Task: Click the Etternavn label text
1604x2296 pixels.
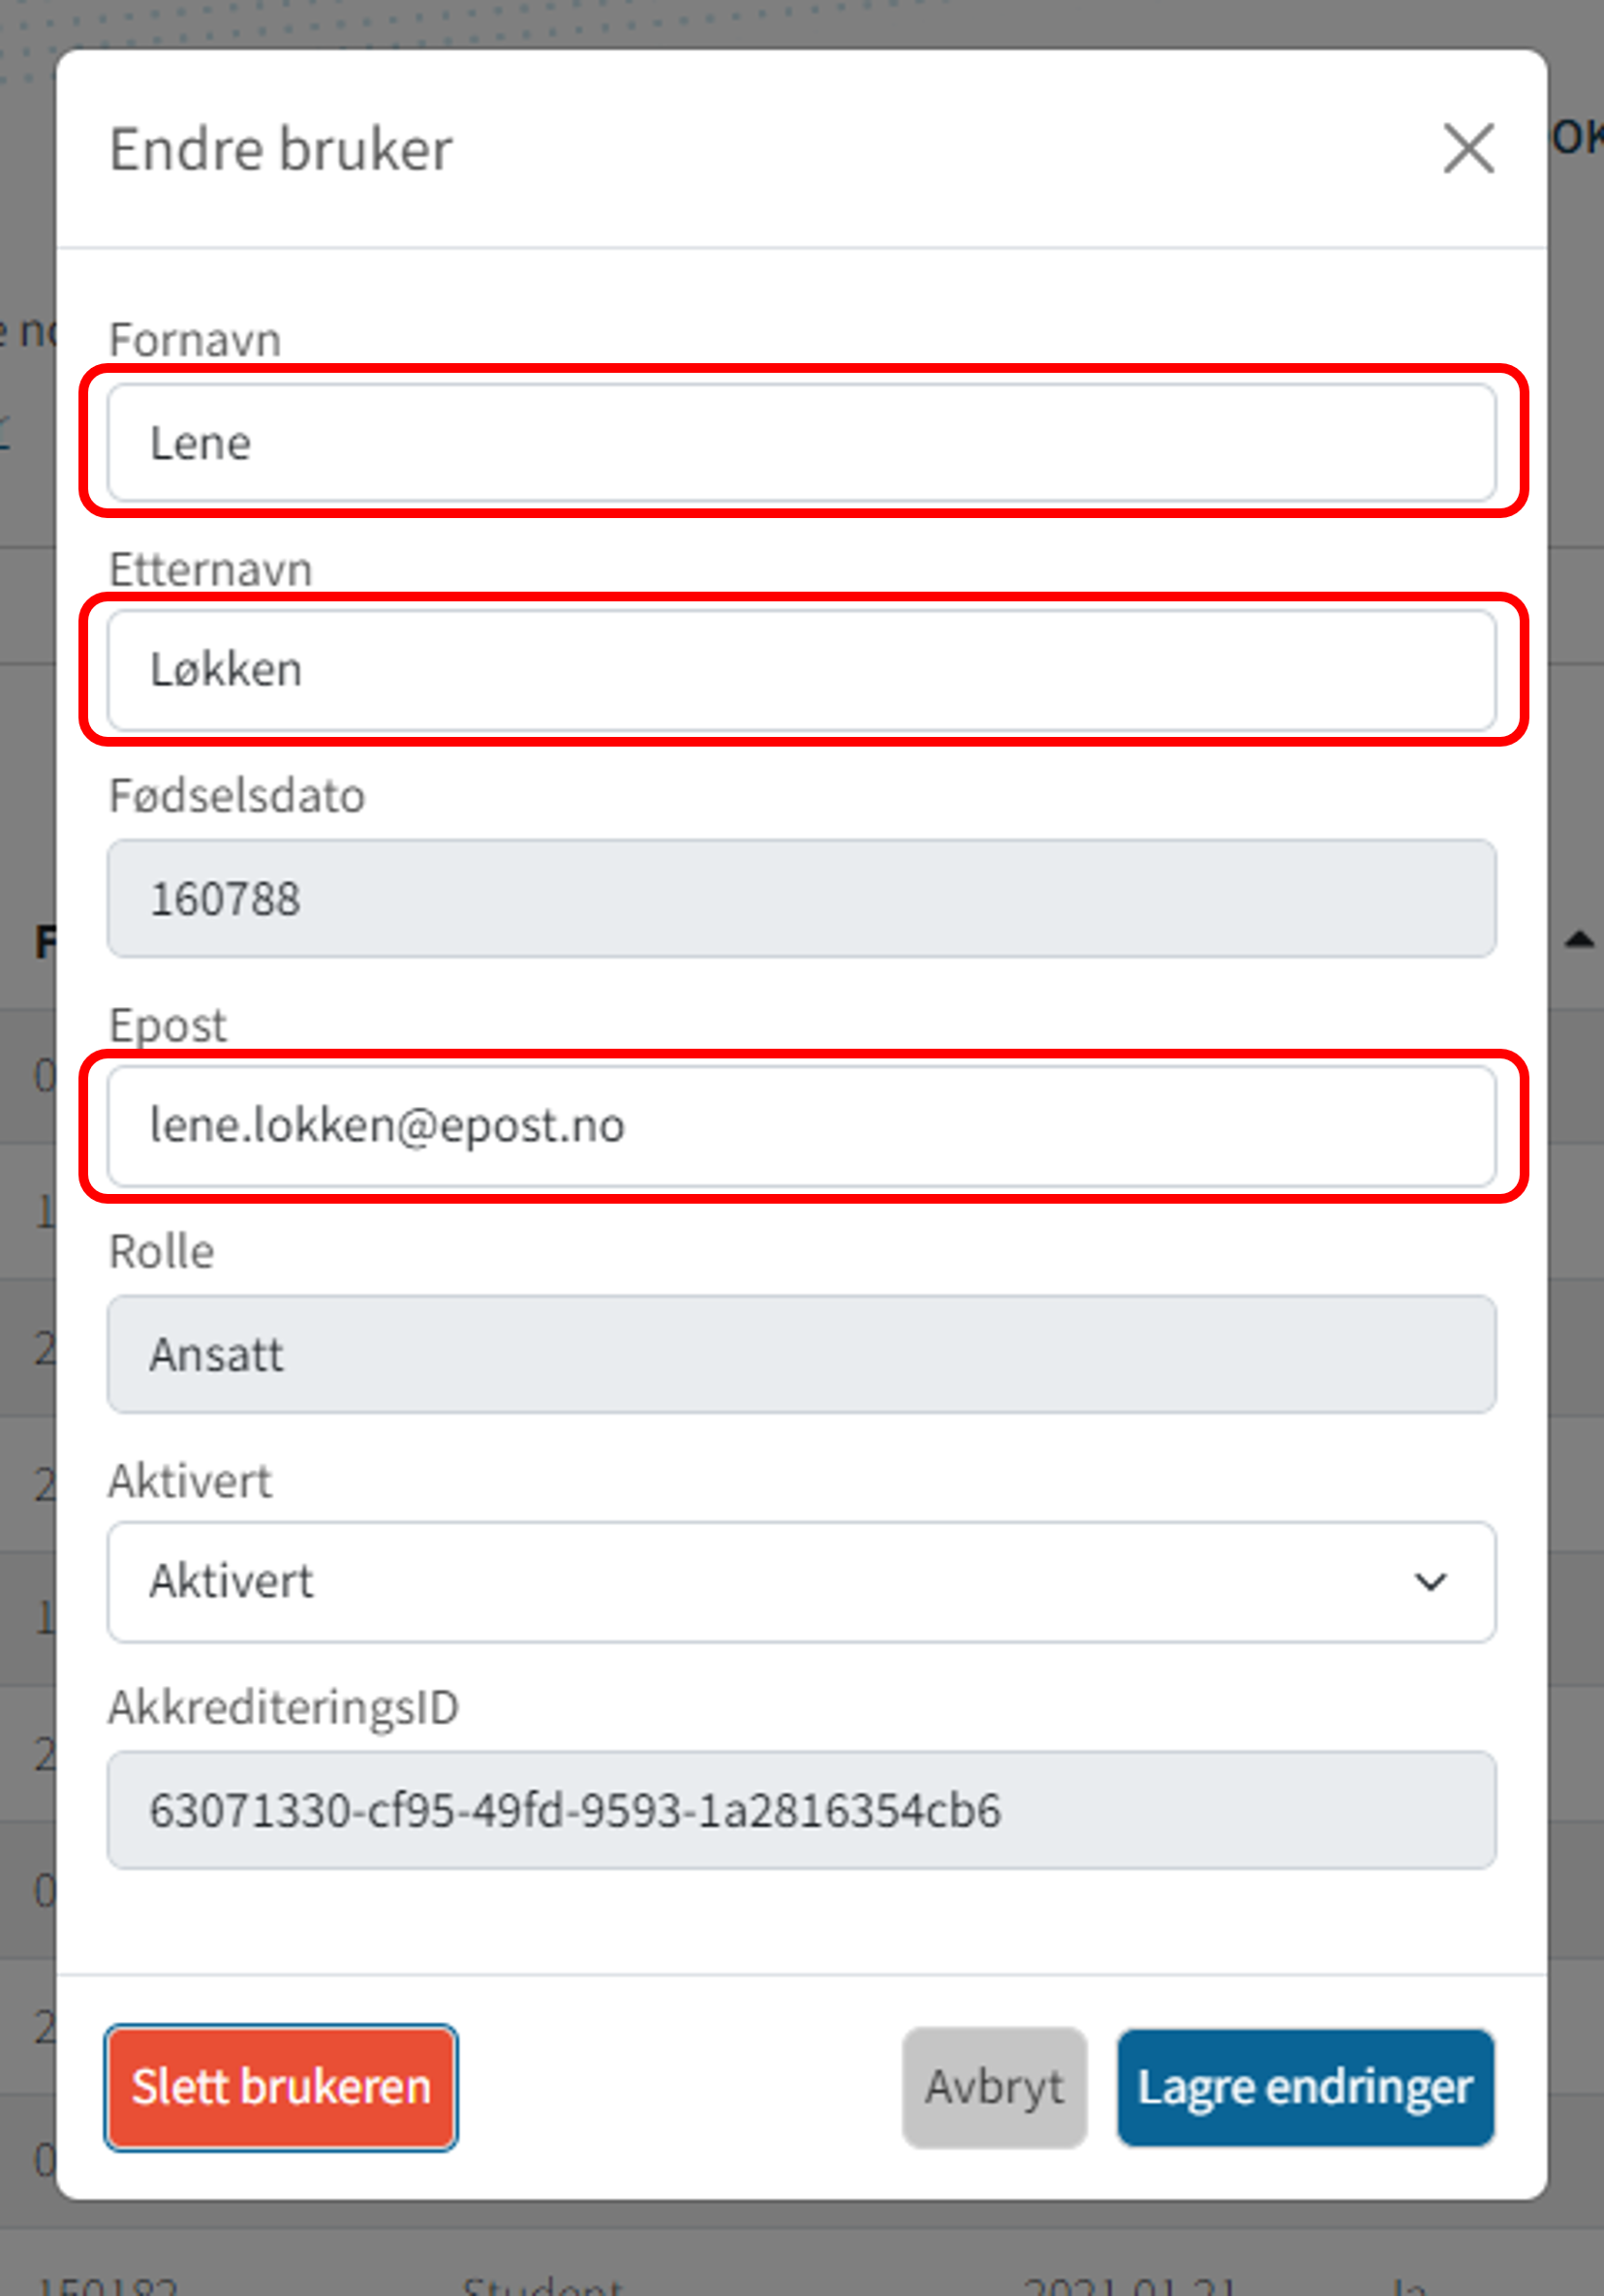Action: point(210,569)
